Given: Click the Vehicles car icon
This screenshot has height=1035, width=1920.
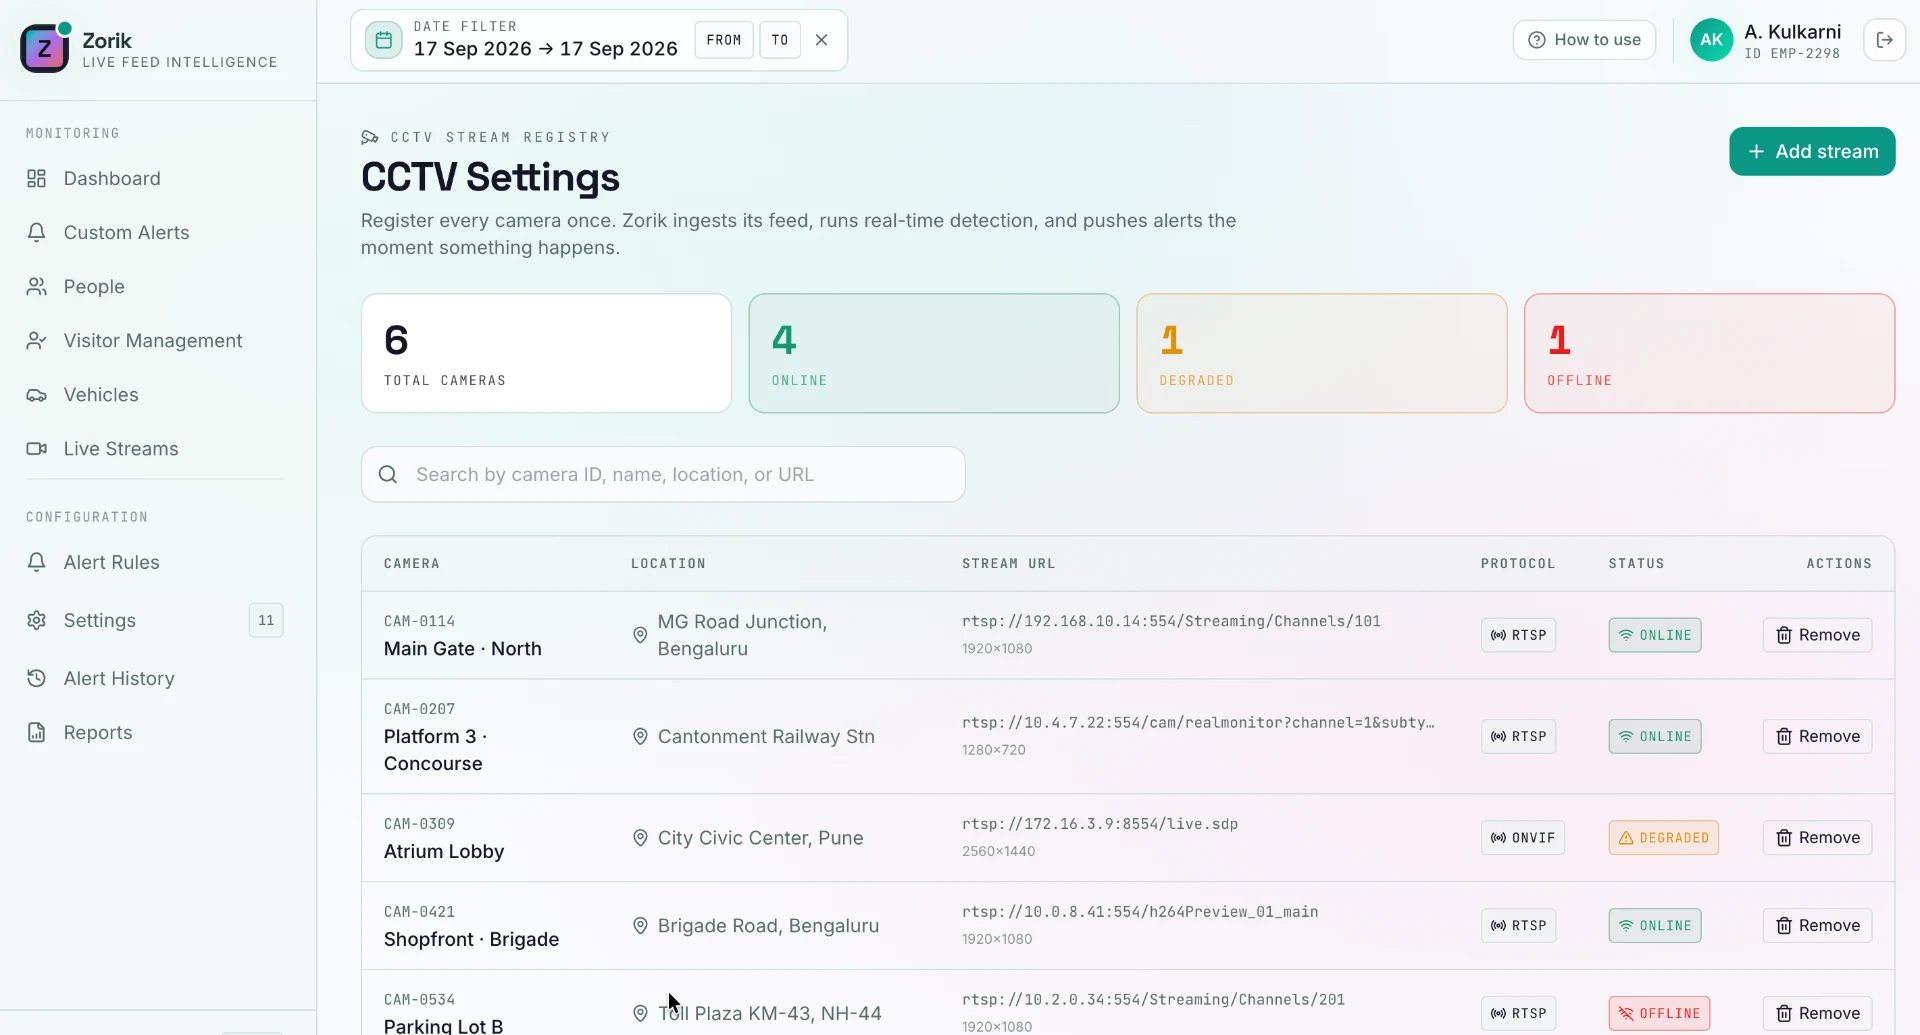Looking at the screenshot, I should (x=37, y=394).
